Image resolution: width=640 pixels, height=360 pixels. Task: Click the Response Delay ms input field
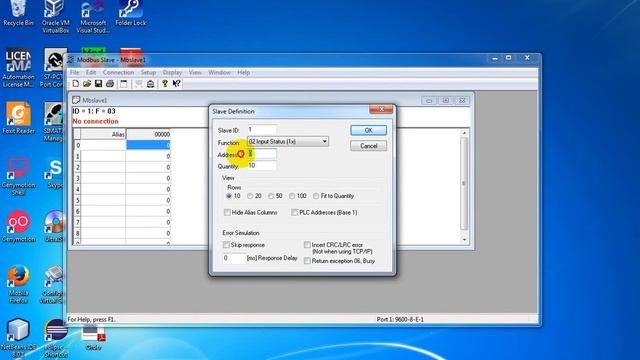point(234,258)
